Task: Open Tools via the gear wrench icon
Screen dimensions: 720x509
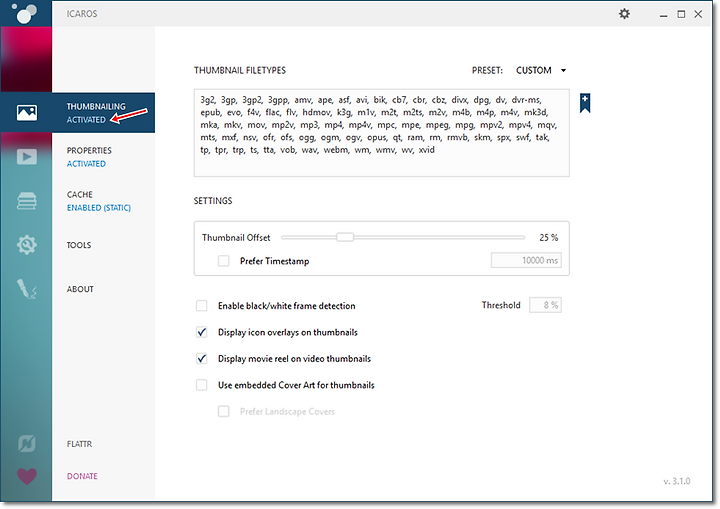Action: 27,245
